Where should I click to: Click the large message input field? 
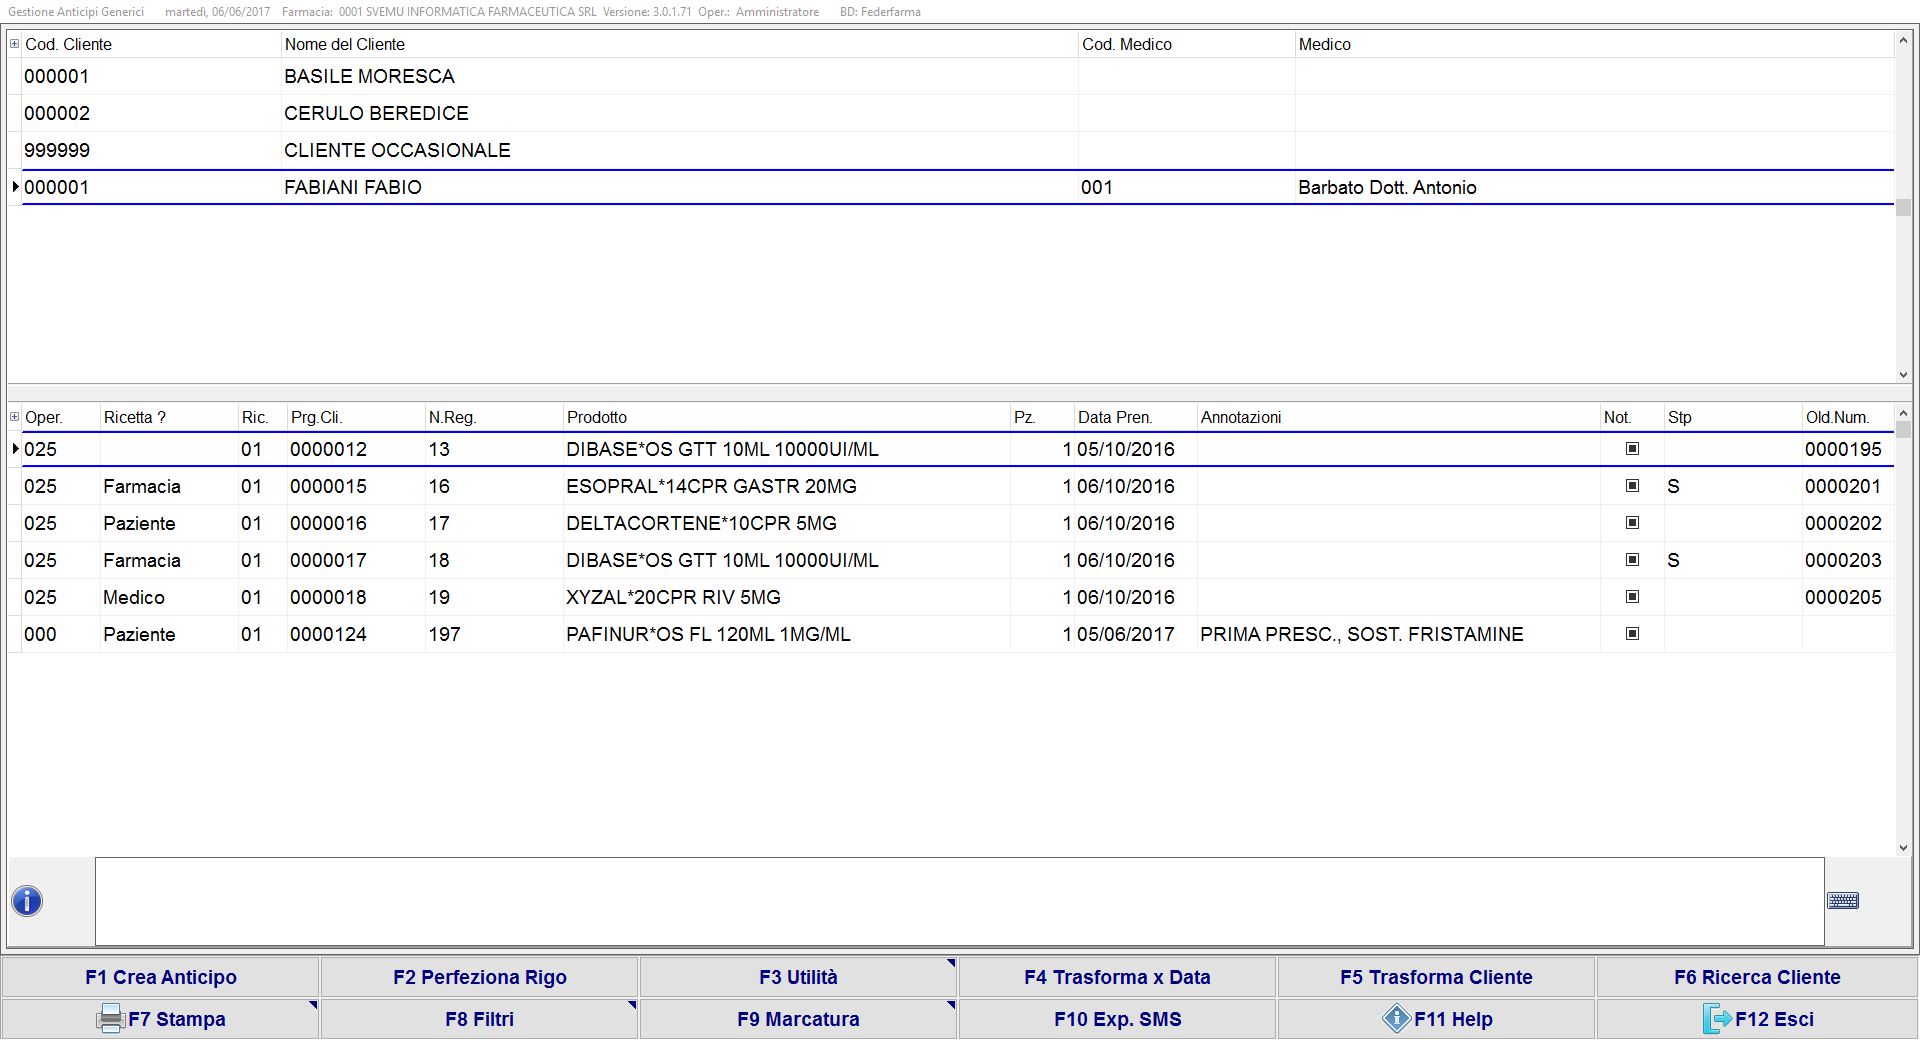point(959,901)
